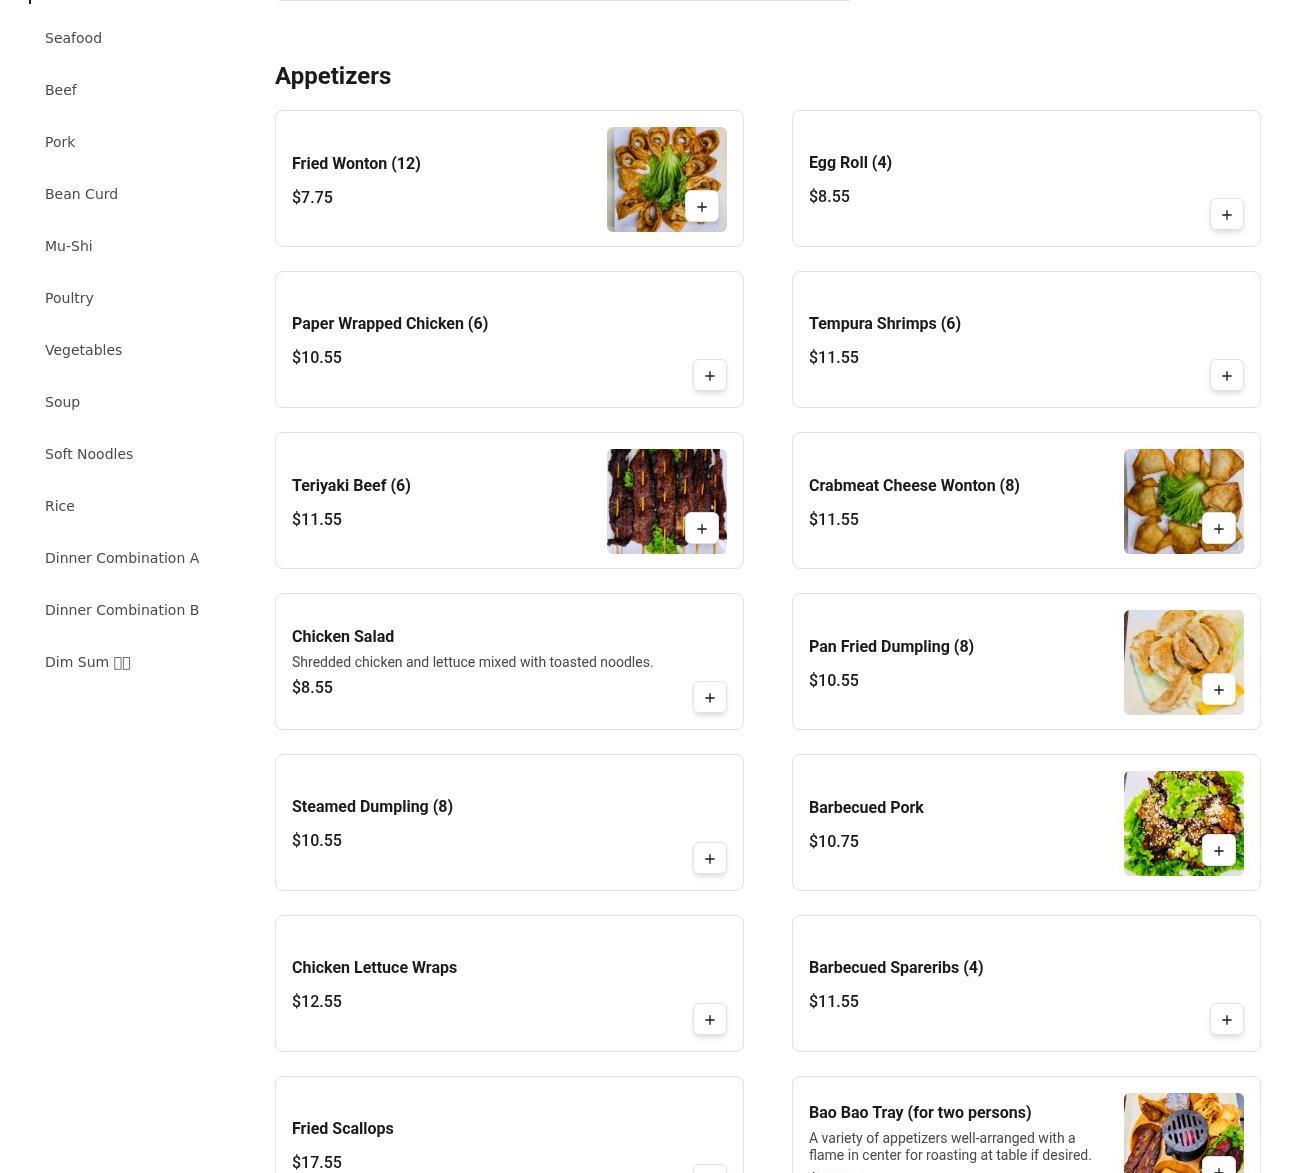Select Mu-Shi in the sidebar
1290x1173 pixels.
69,246
